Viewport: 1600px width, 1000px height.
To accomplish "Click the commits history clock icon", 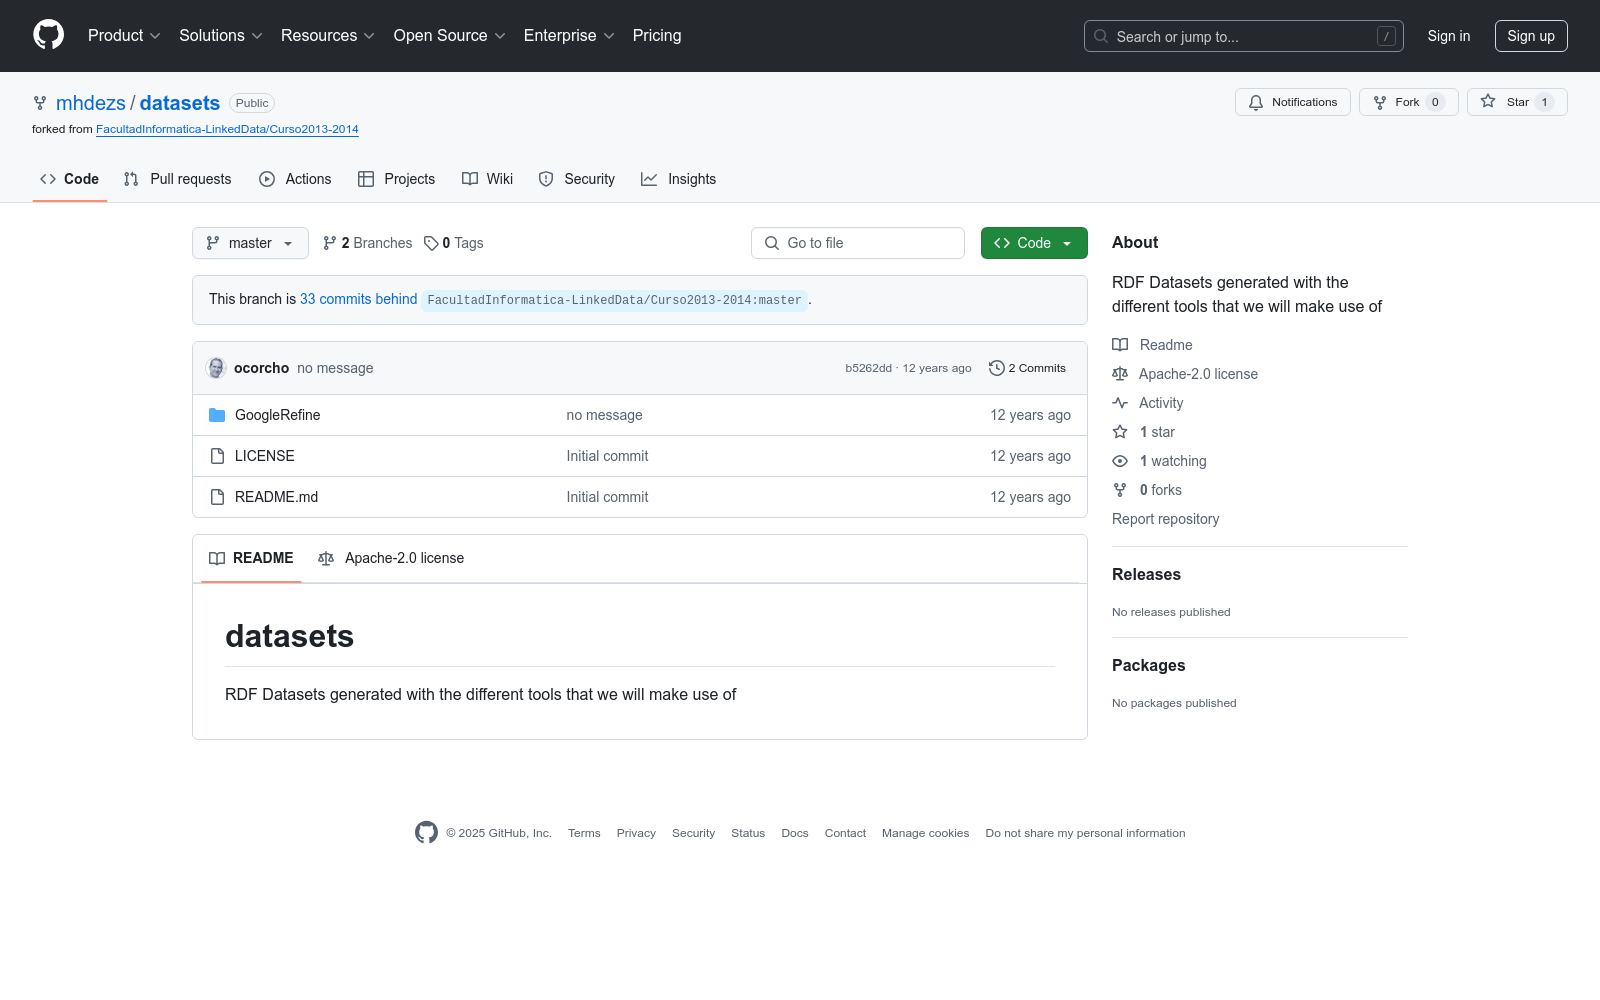I will pos(996,368).
